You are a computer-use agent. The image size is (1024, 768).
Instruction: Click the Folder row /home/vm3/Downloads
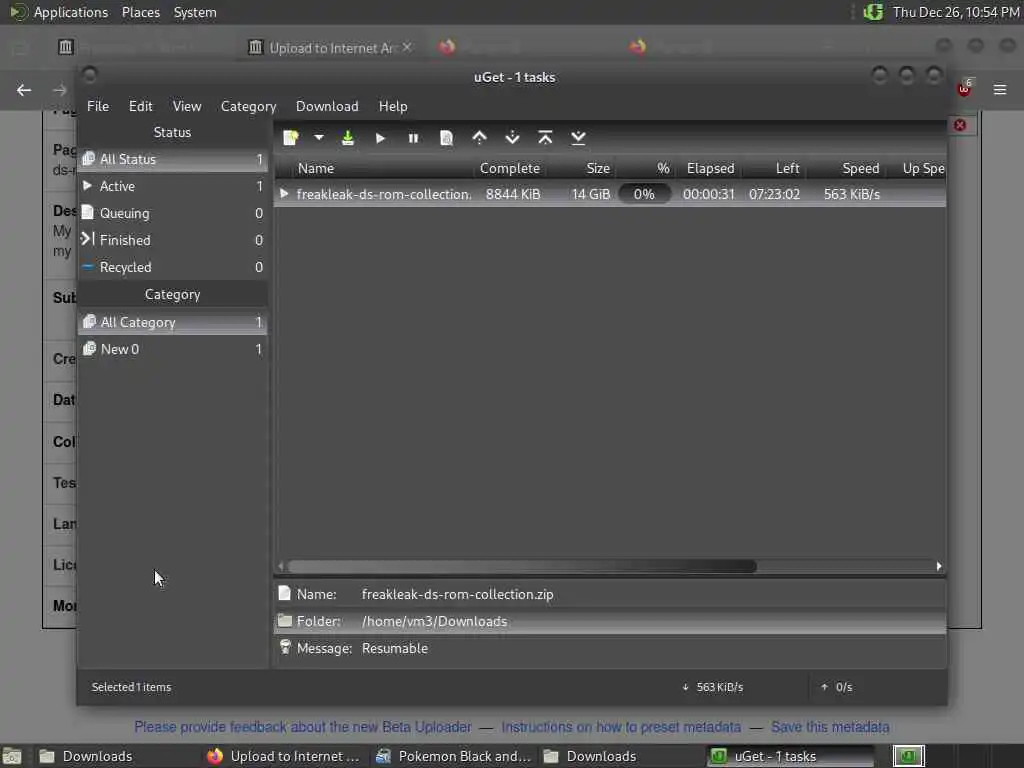(x=610, y=621)
